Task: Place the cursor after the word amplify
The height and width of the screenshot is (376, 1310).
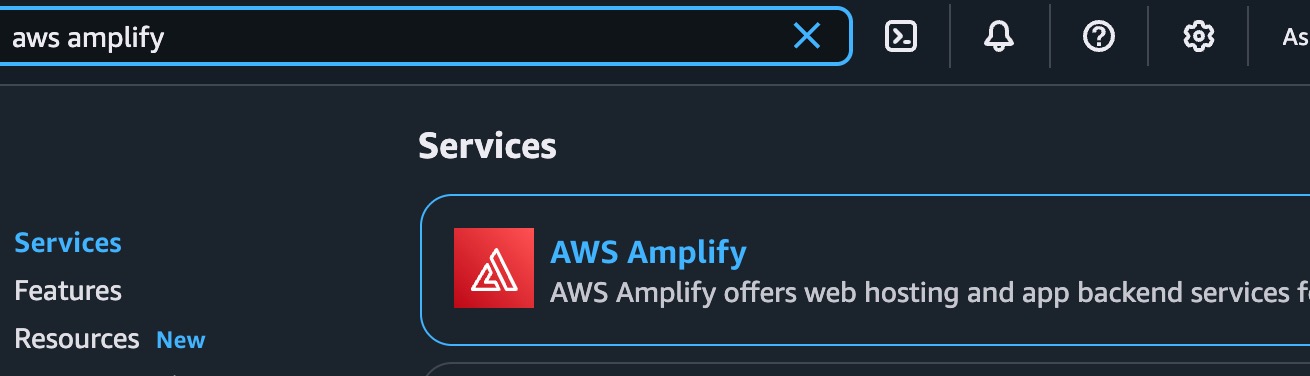Action: [x=166, y=38]
